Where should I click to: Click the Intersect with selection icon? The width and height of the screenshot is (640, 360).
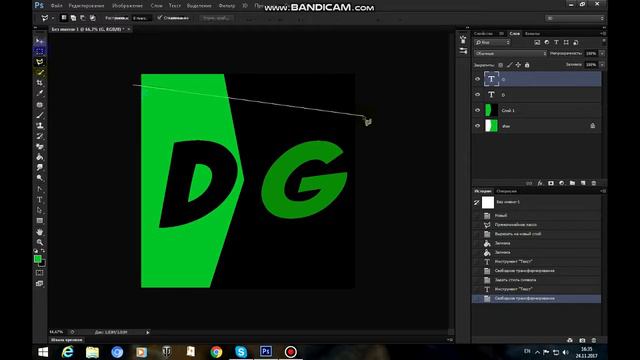[x=93, y=18]
